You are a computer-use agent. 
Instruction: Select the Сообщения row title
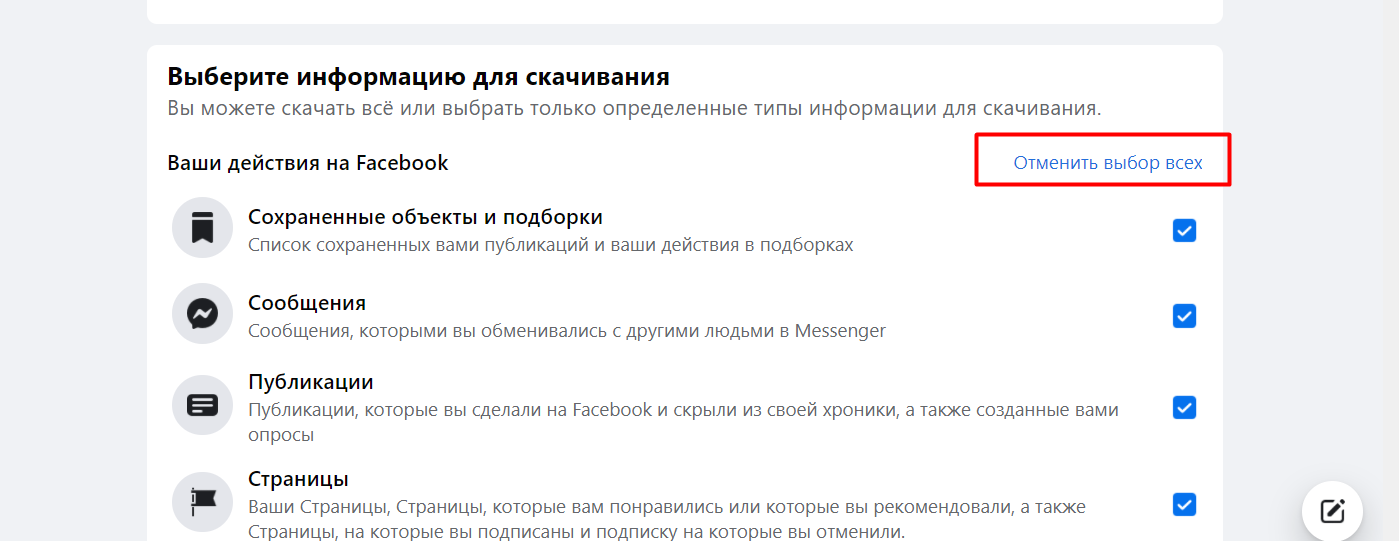(x=307, y=303)
